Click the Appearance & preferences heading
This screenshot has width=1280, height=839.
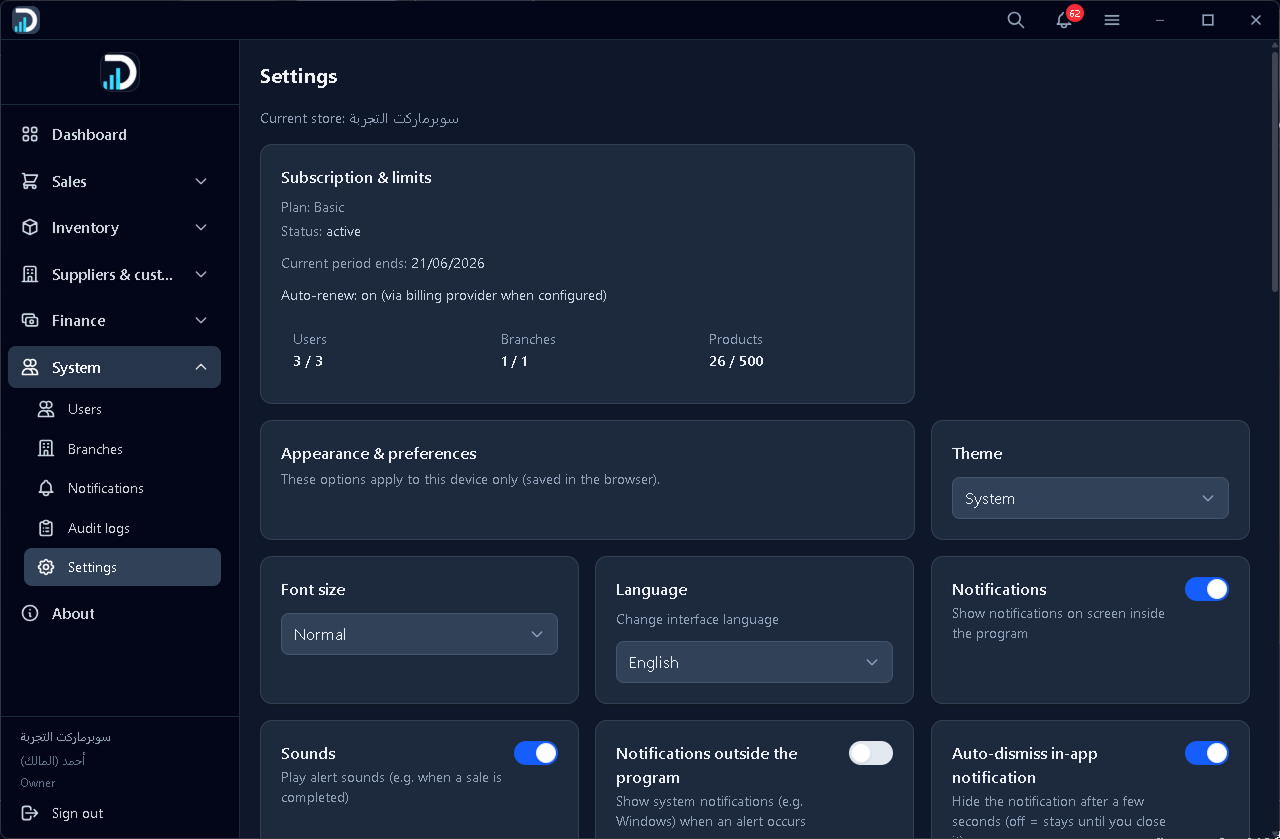[x=379, y=453]
